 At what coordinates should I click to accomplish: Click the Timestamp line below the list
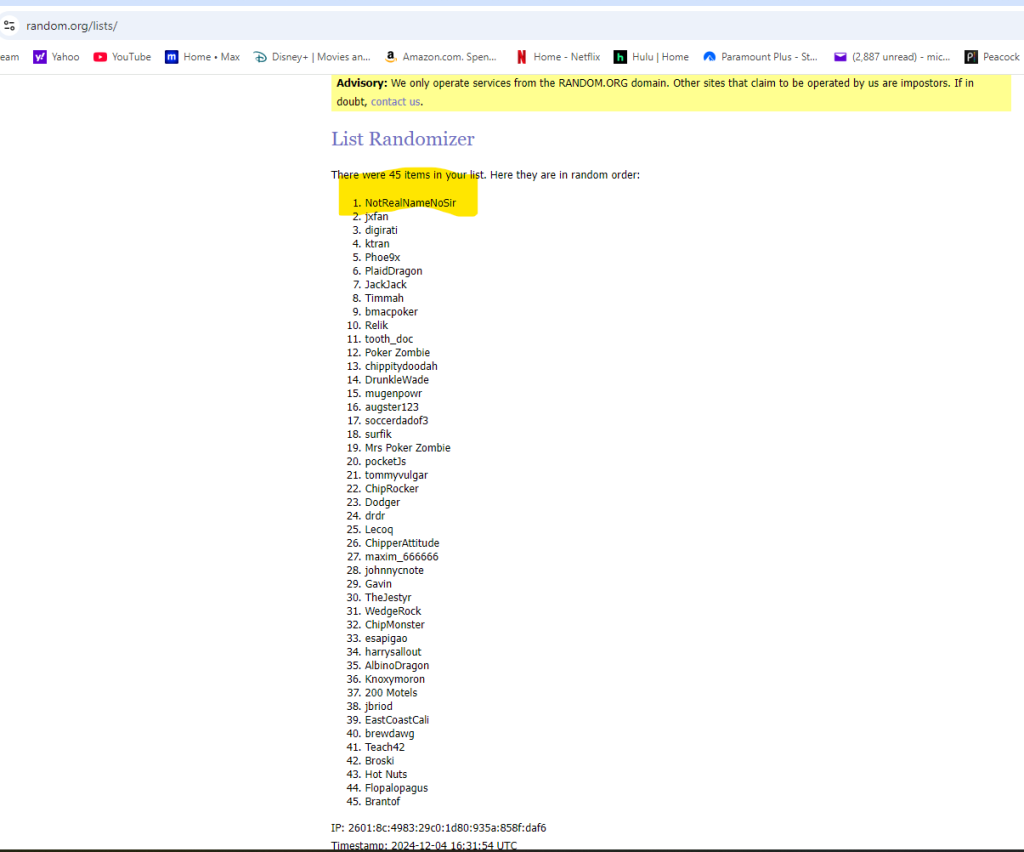424,846
